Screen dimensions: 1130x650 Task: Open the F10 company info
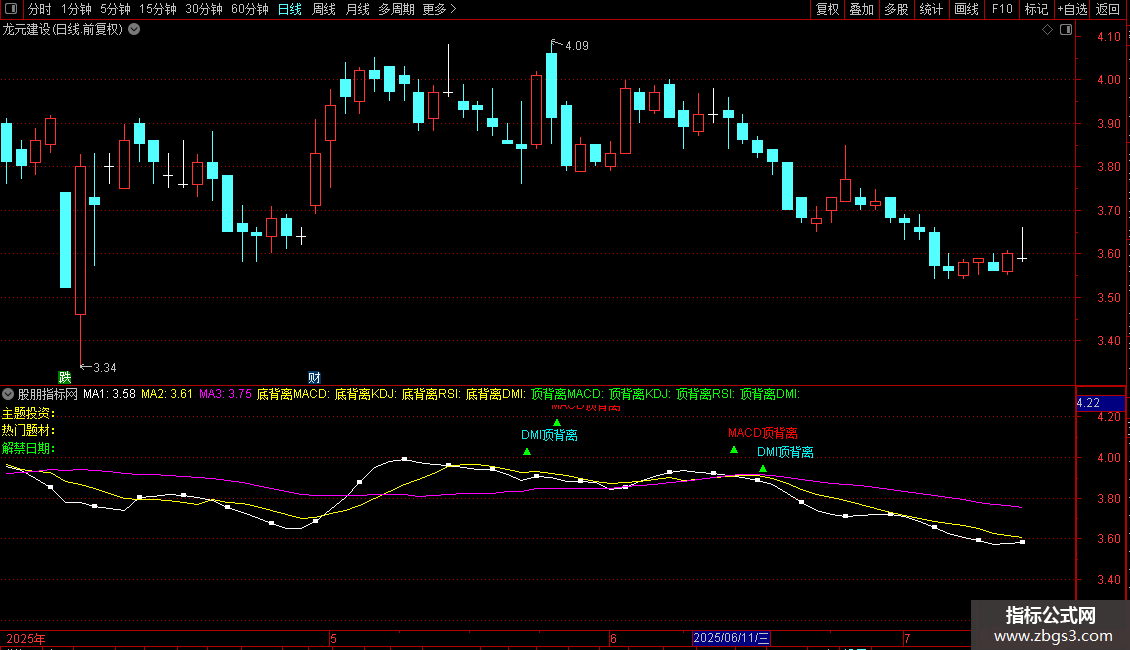(x=1002, y=9)
